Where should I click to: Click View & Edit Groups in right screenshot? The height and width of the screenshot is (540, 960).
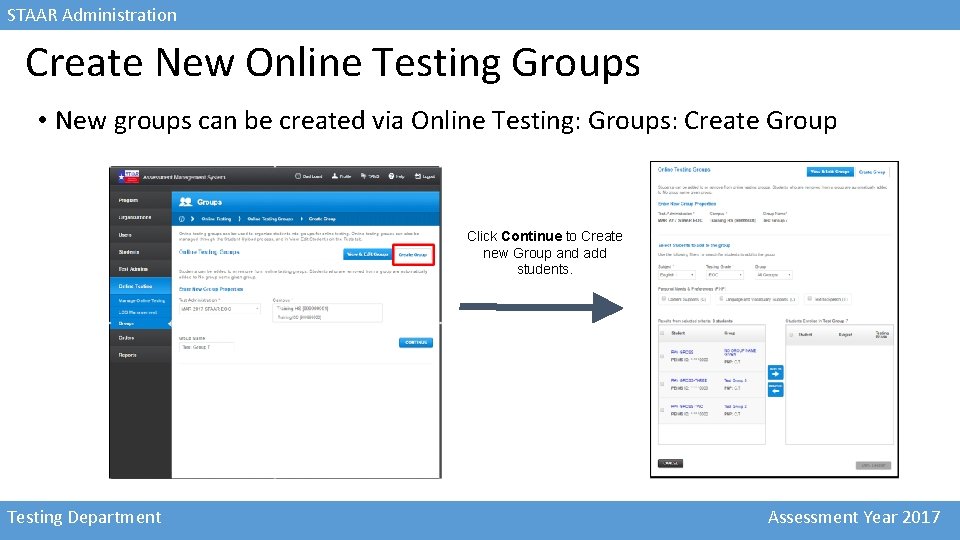[830, 172]
